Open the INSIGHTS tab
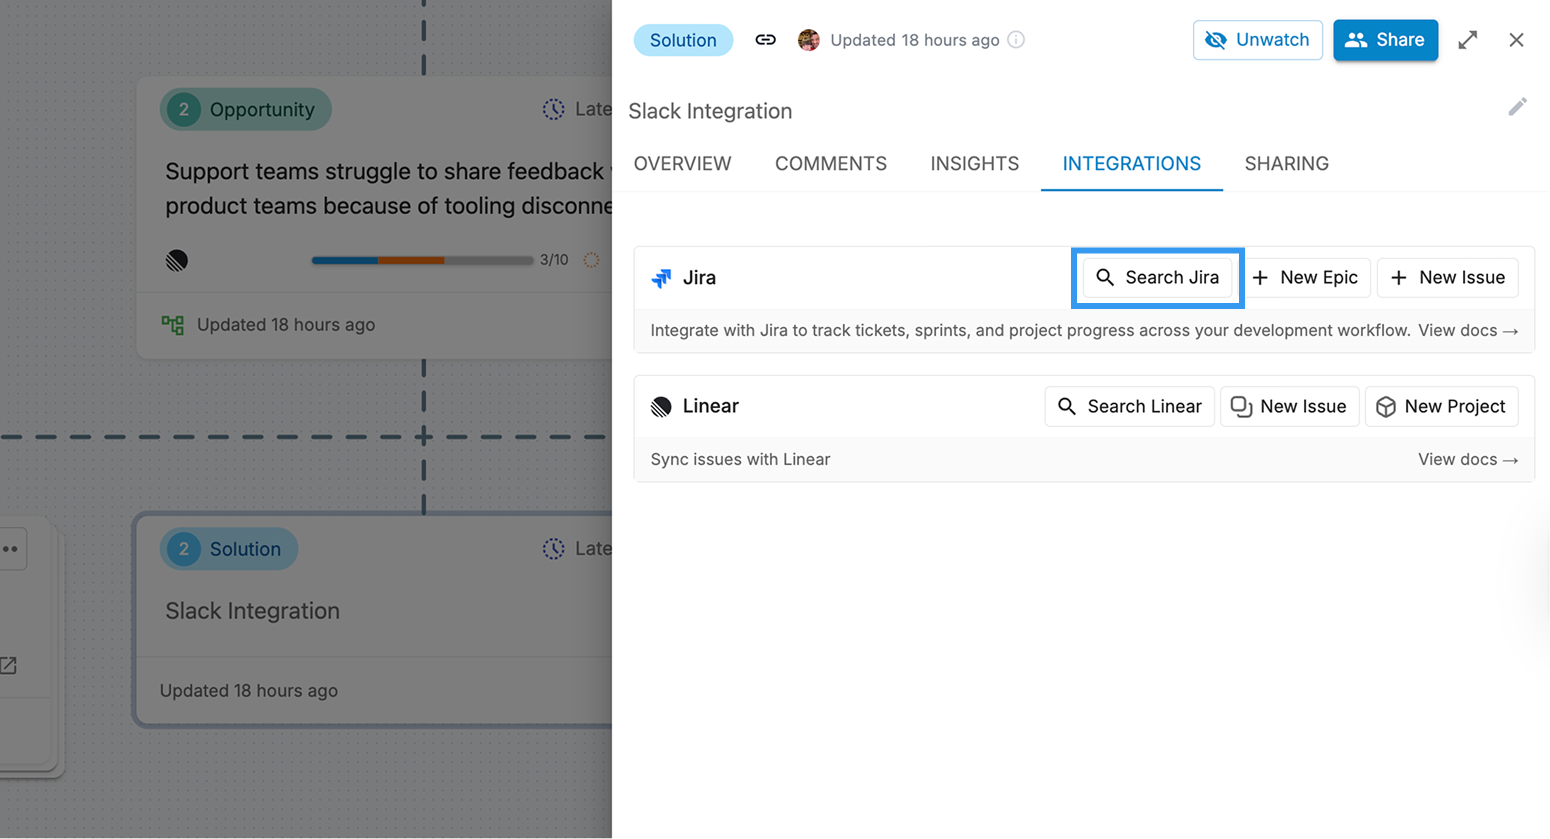This screenshot has width=1550, height=839. coord(974,163)
